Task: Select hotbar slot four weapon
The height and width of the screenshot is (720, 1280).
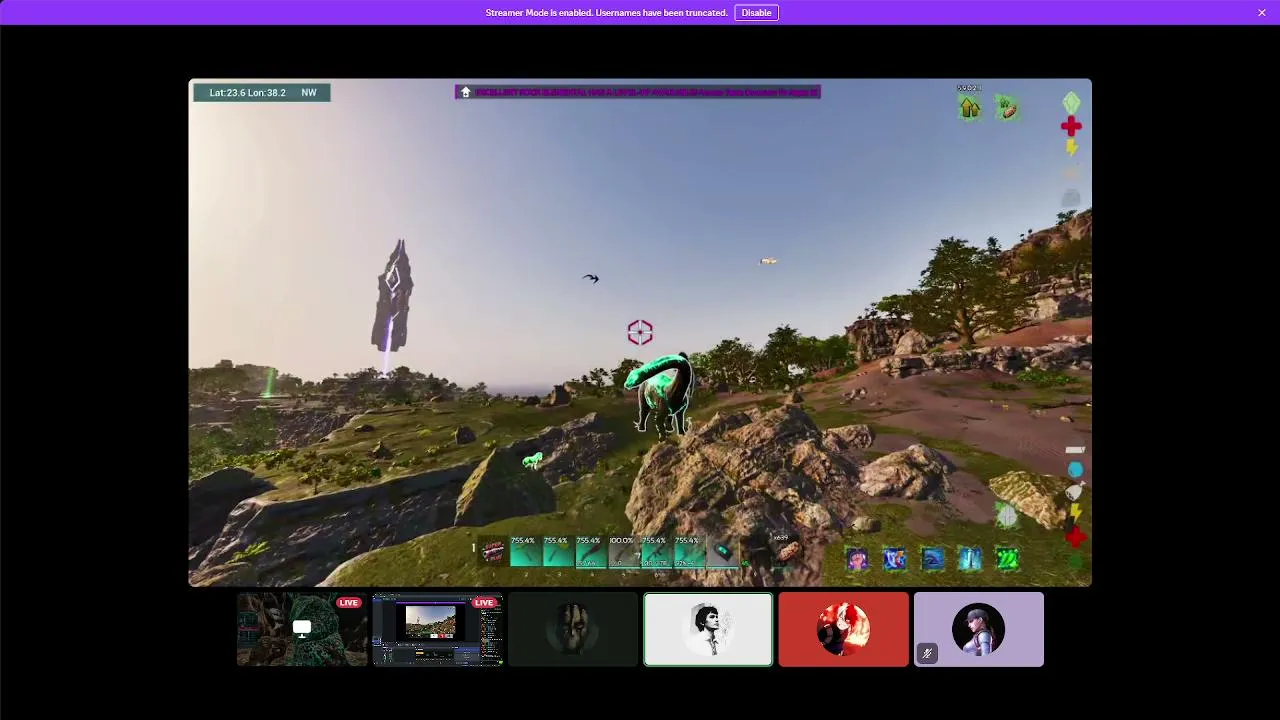Action: [590, 553]
